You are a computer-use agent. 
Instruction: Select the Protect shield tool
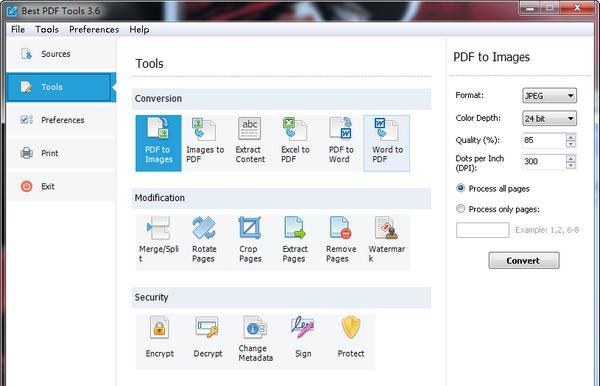coord(351,341)
